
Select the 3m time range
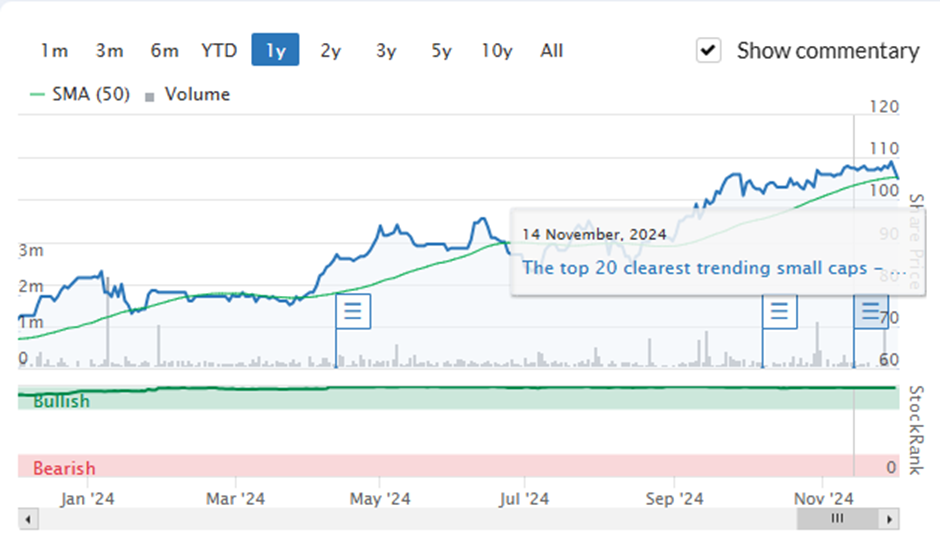point(109,50)
